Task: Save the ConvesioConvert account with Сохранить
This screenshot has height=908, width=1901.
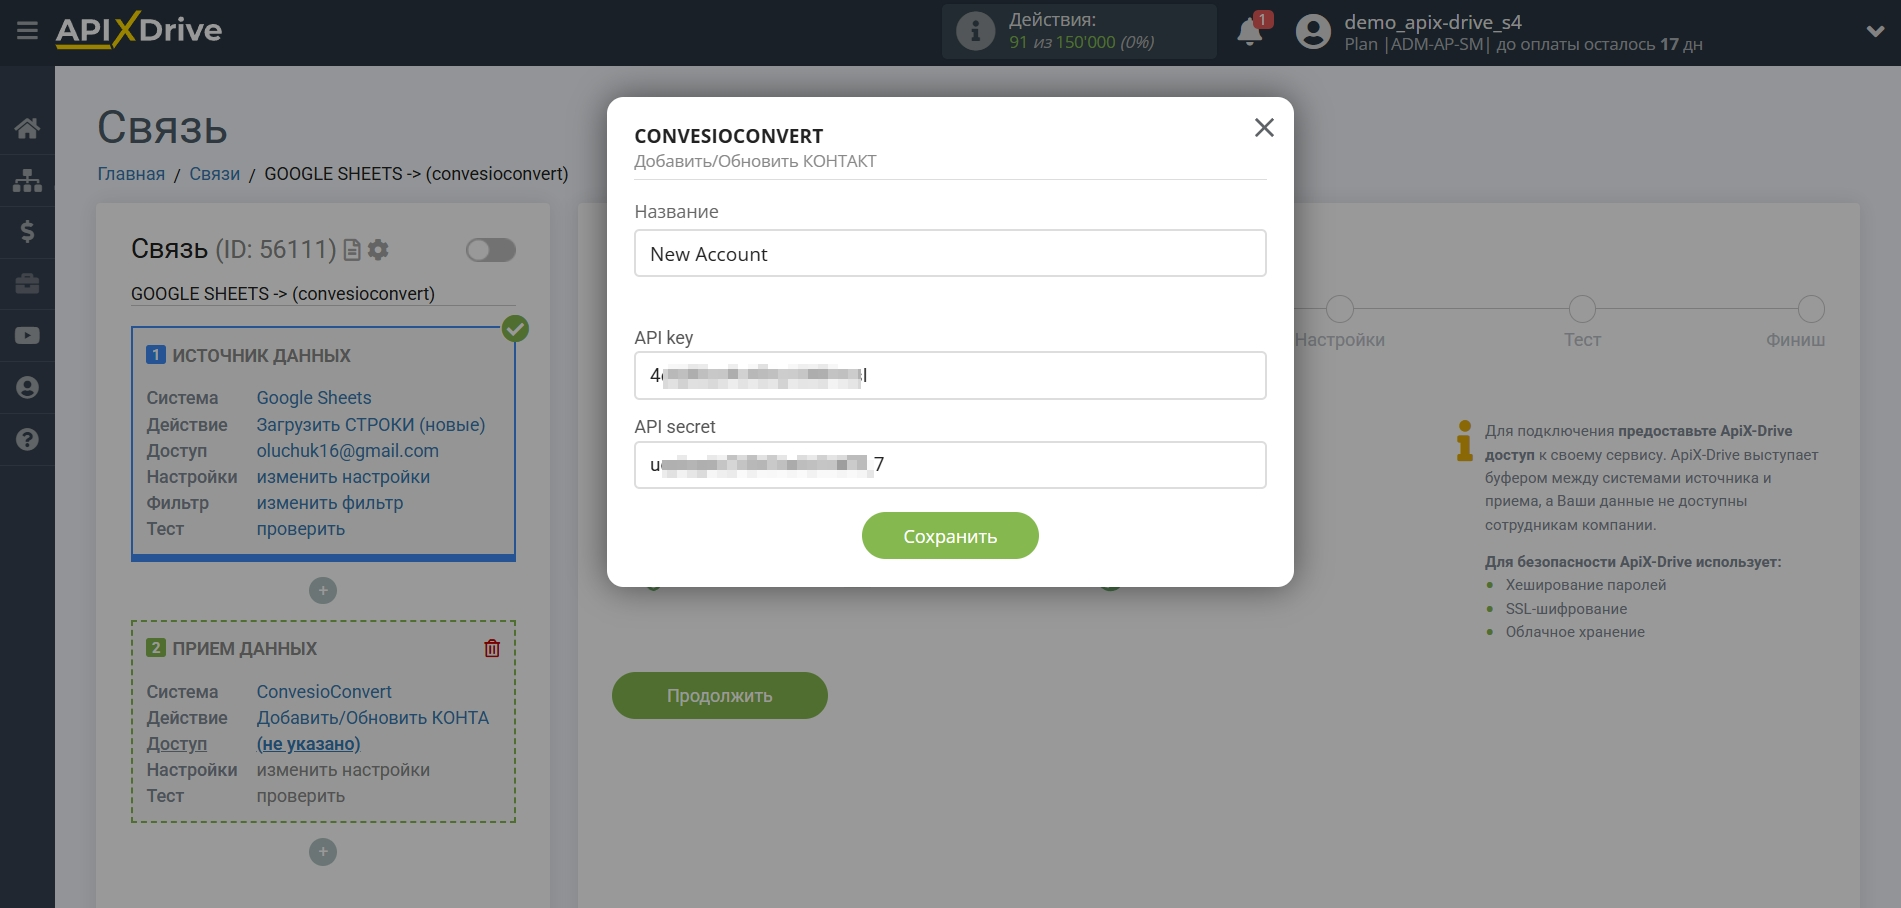Action: (x=950, y=536)
